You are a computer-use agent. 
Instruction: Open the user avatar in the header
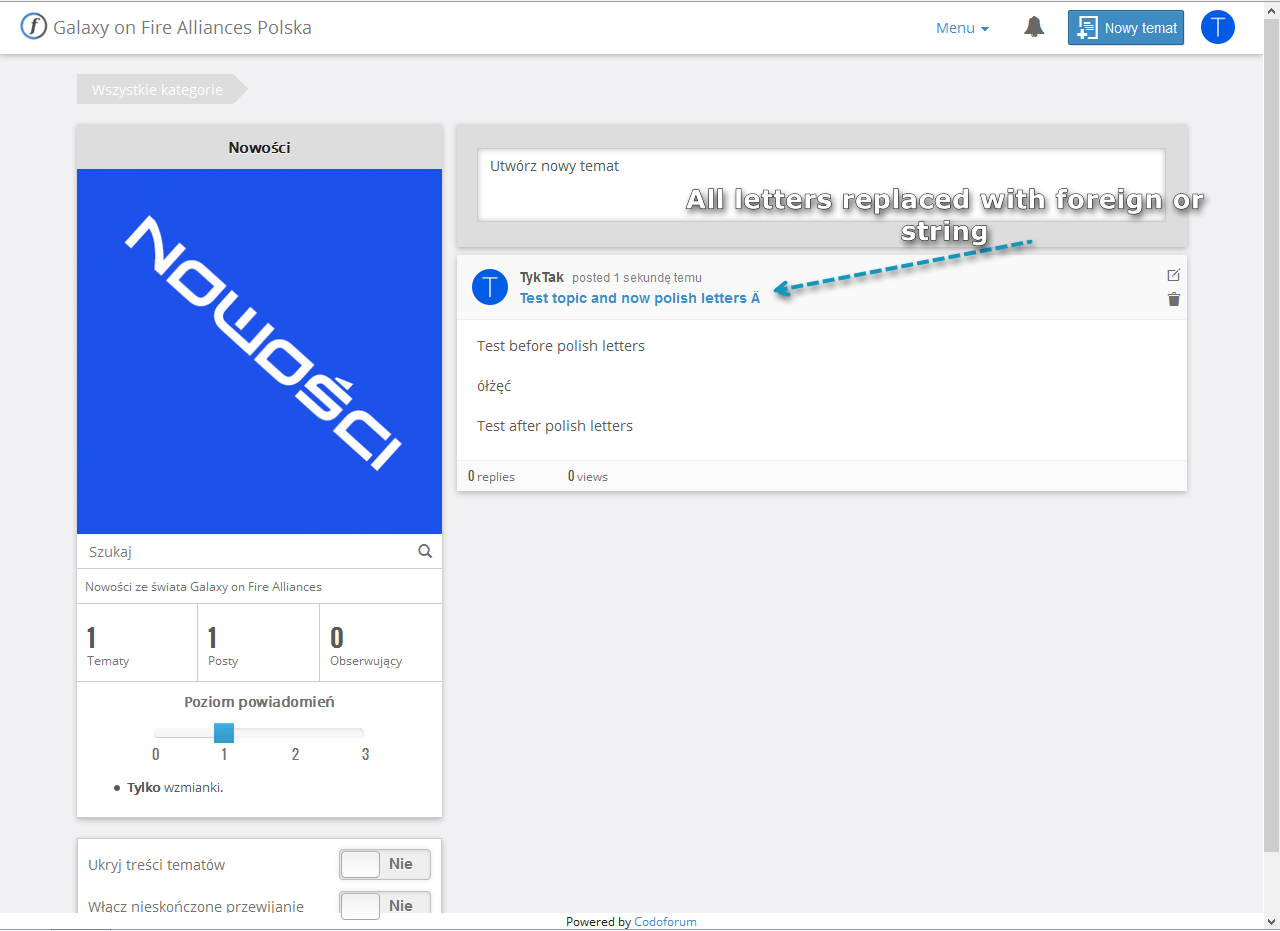point(1217,27)
